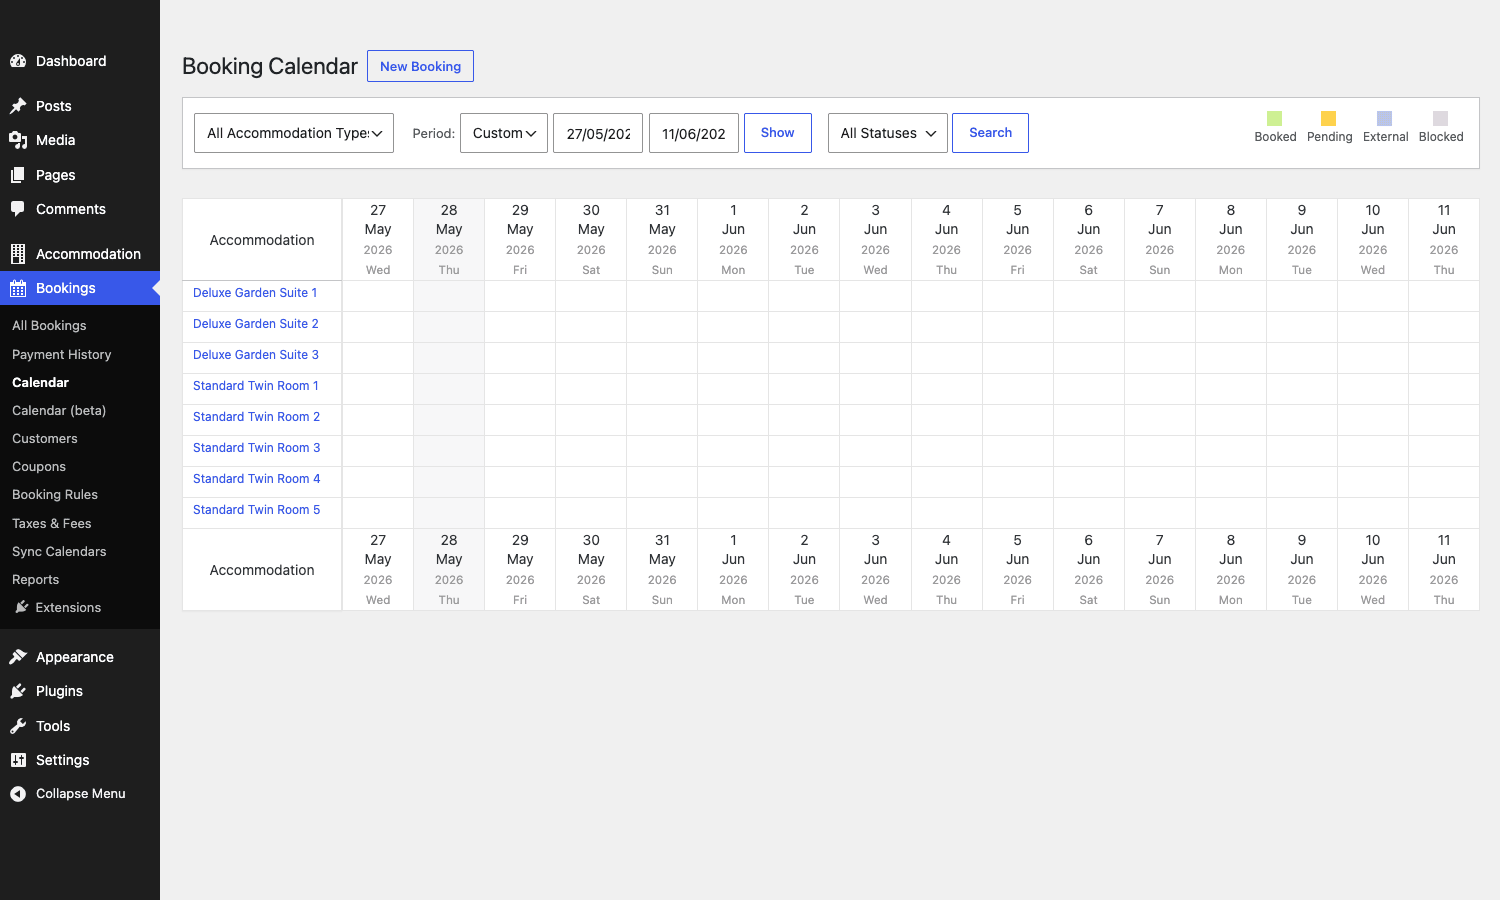
Task: Open Deluxe Garden Suite 1 link
Action: point(255,293)
